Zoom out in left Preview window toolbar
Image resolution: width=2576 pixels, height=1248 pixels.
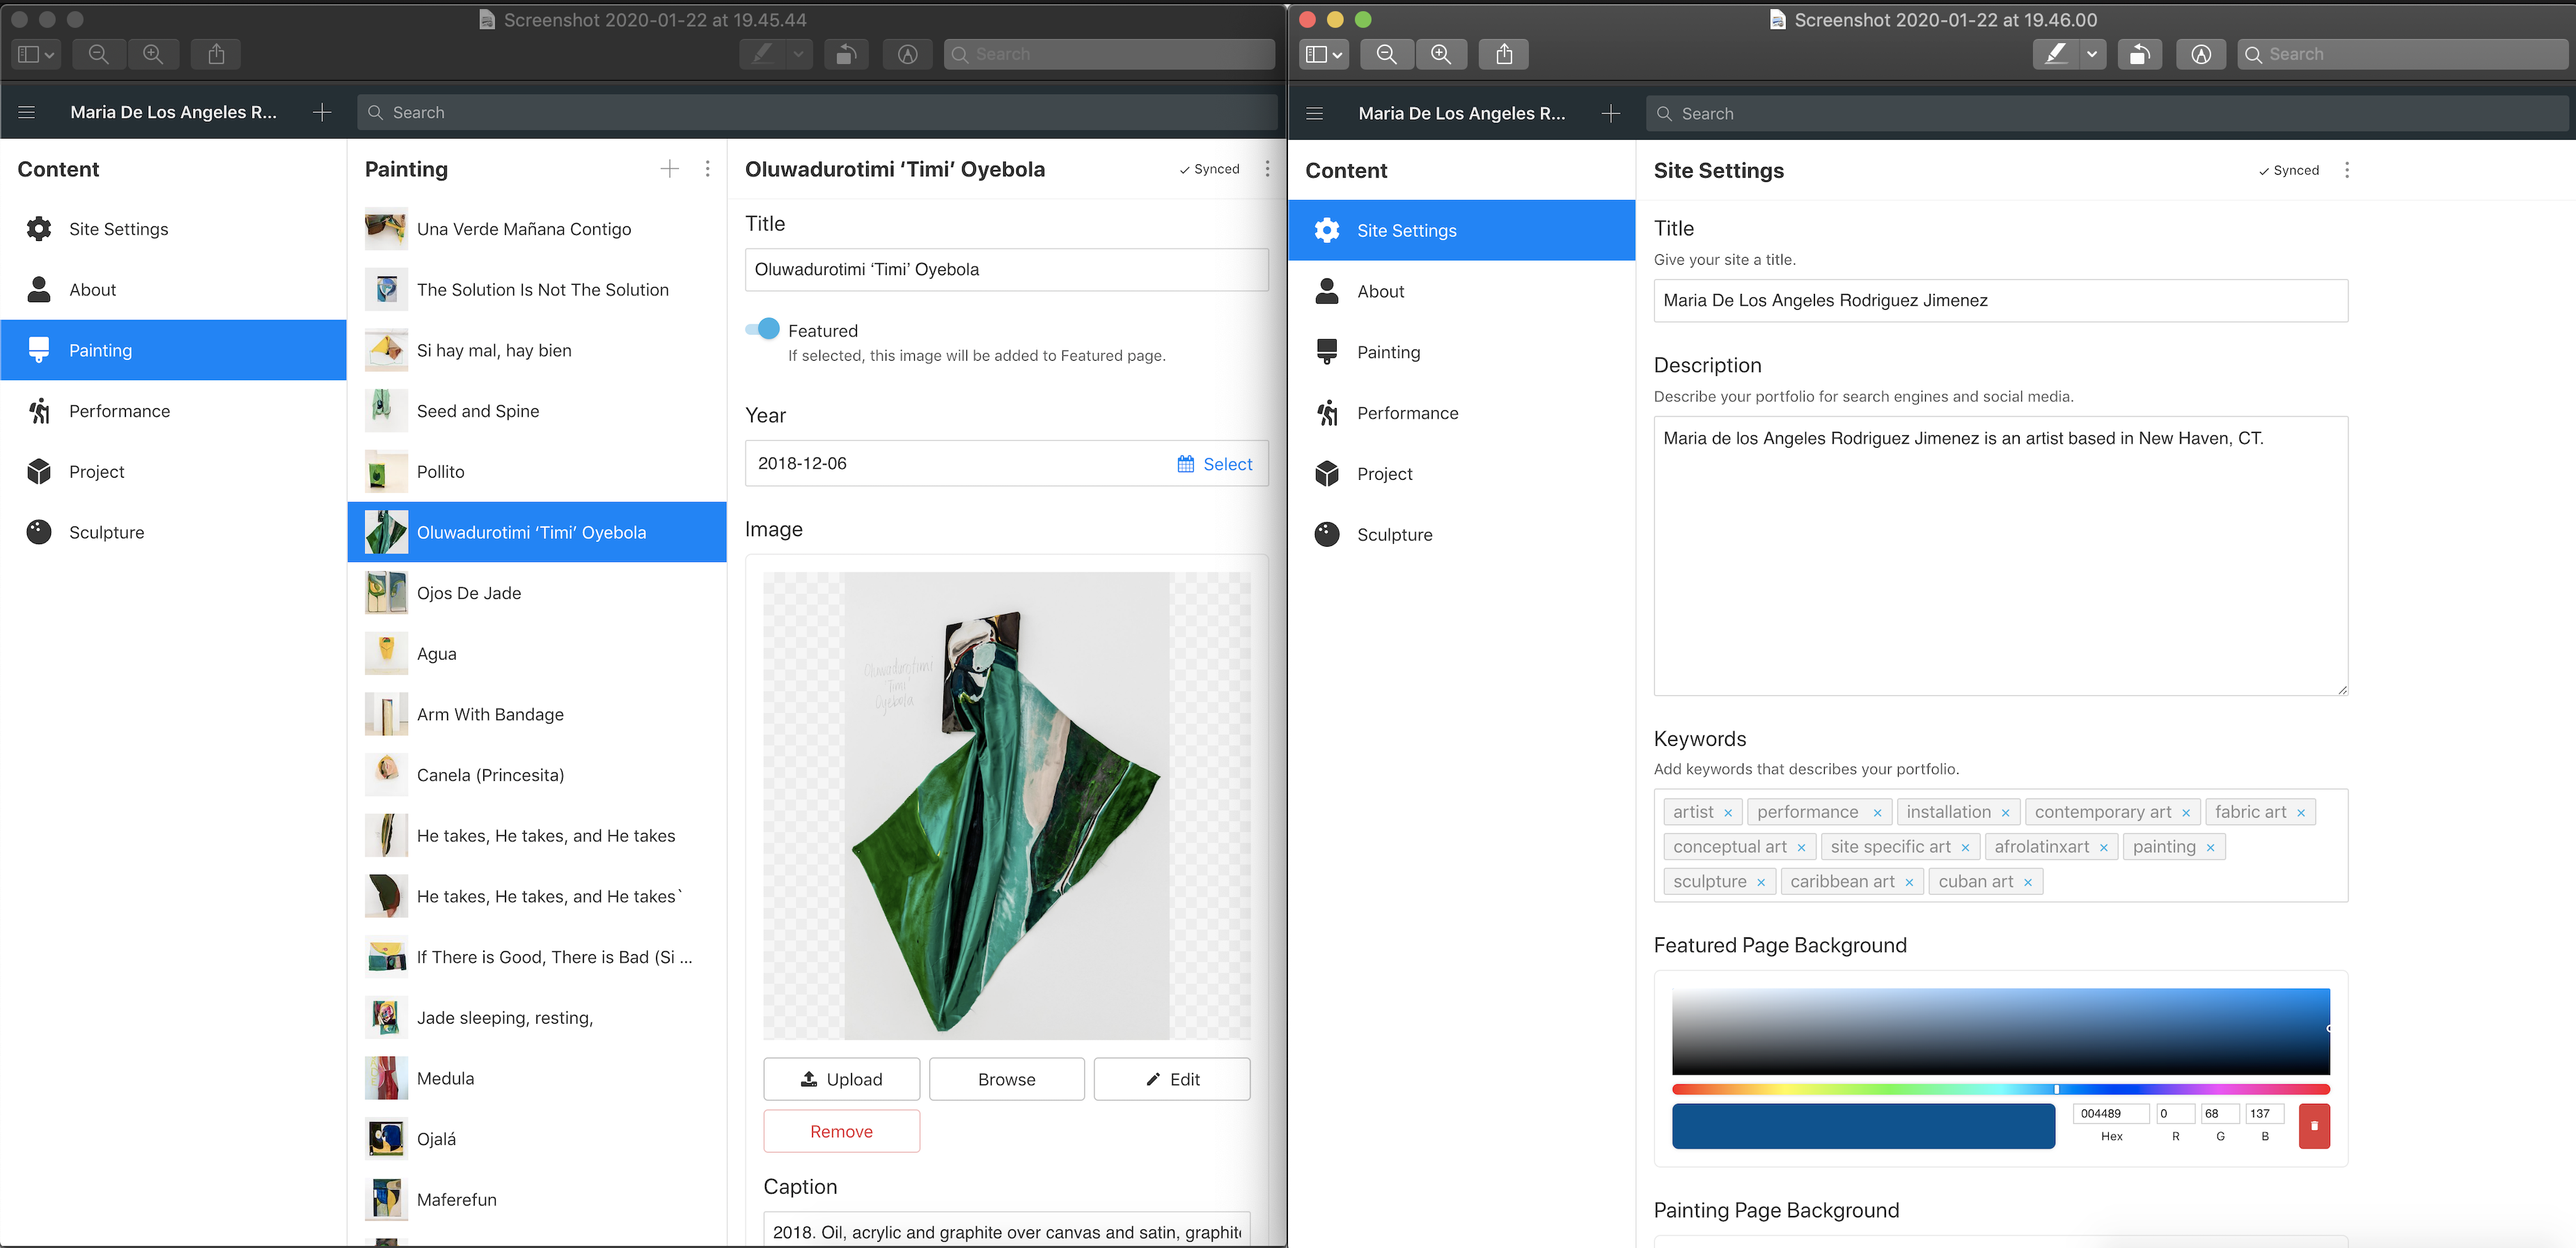click(x=98, y=54)
